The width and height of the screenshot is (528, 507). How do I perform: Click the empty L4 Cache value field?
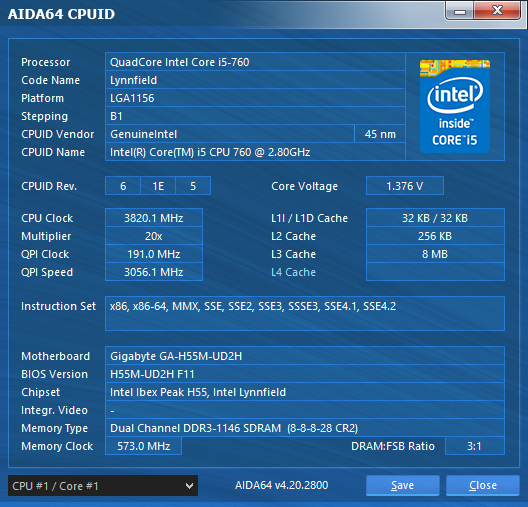pyautogui.click(x=435, y=272)
